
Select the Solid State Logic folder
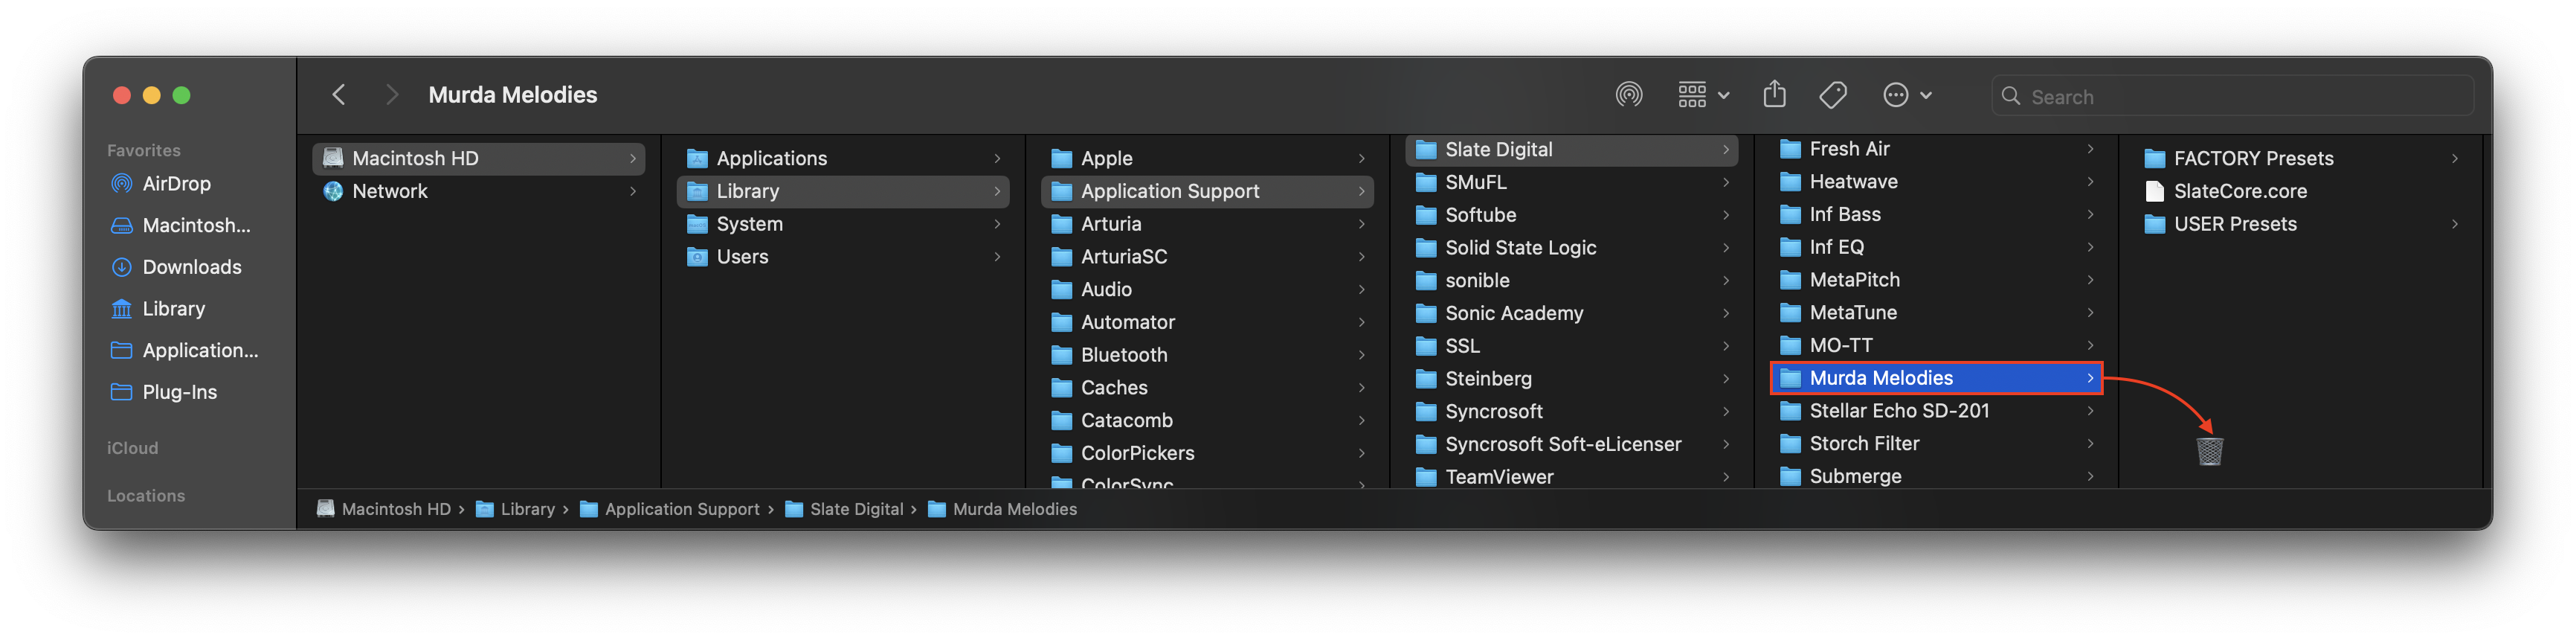point(1571,248)
